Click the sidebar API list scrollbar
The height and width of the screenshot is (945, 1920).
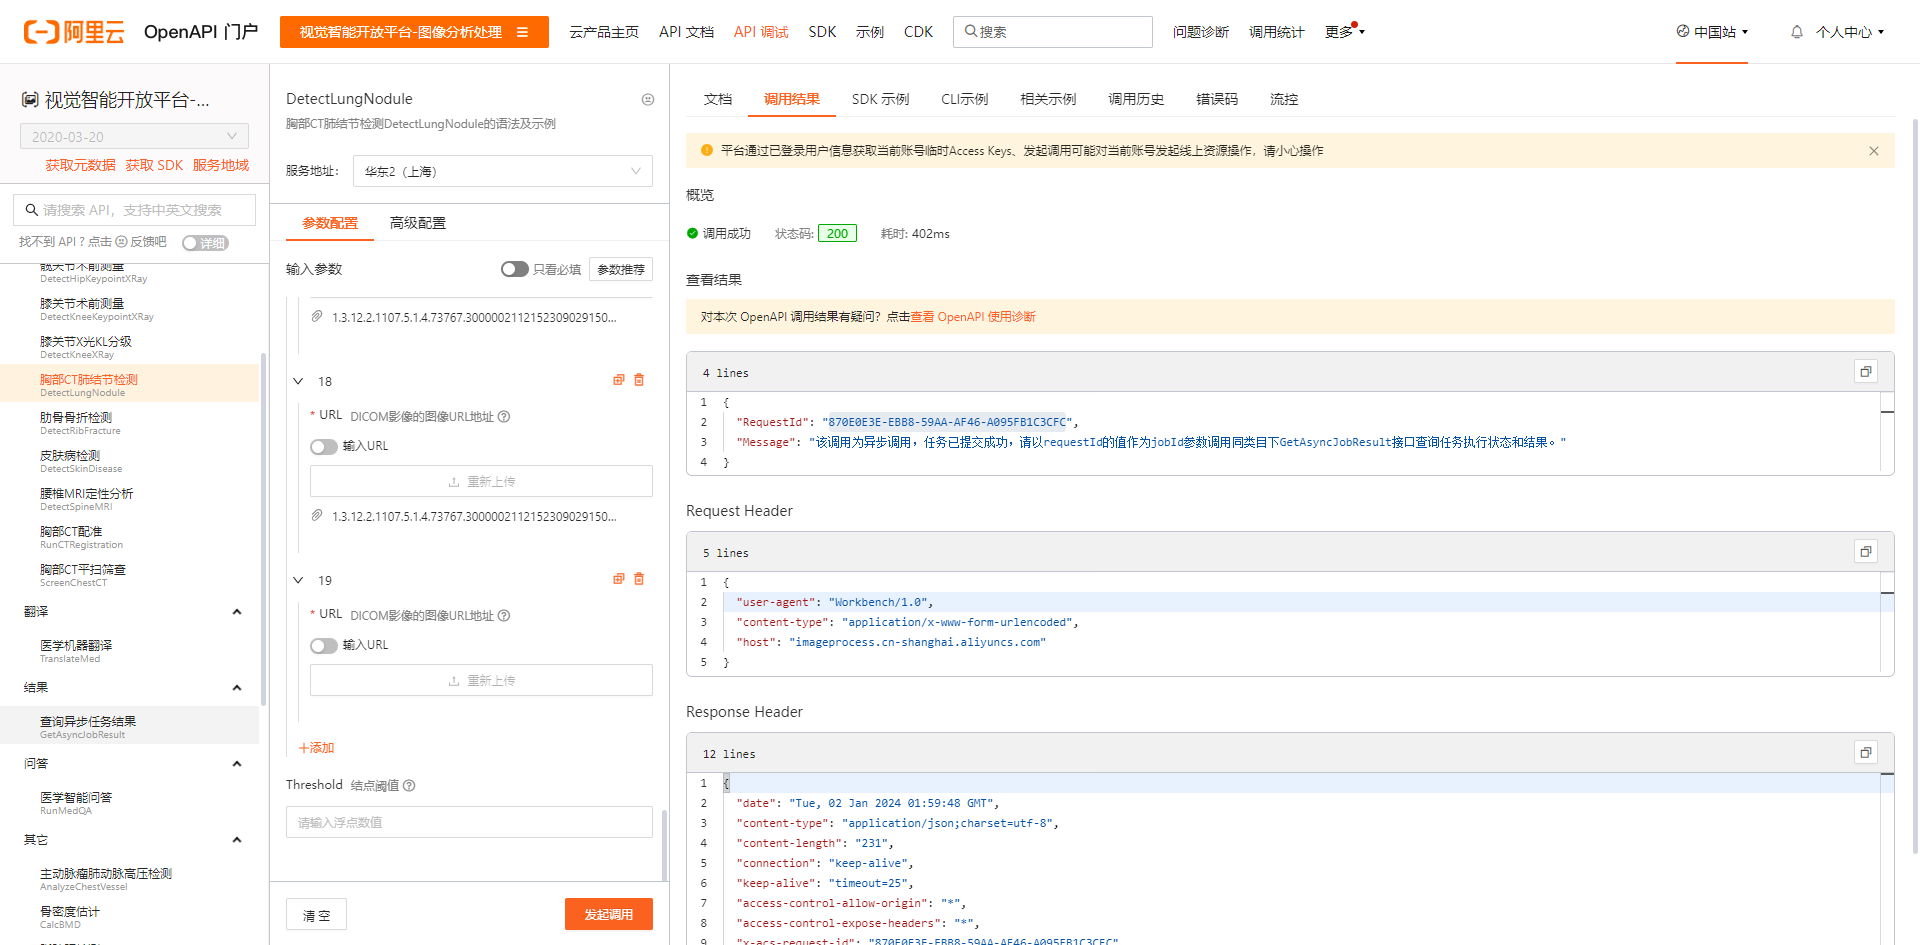263,529
